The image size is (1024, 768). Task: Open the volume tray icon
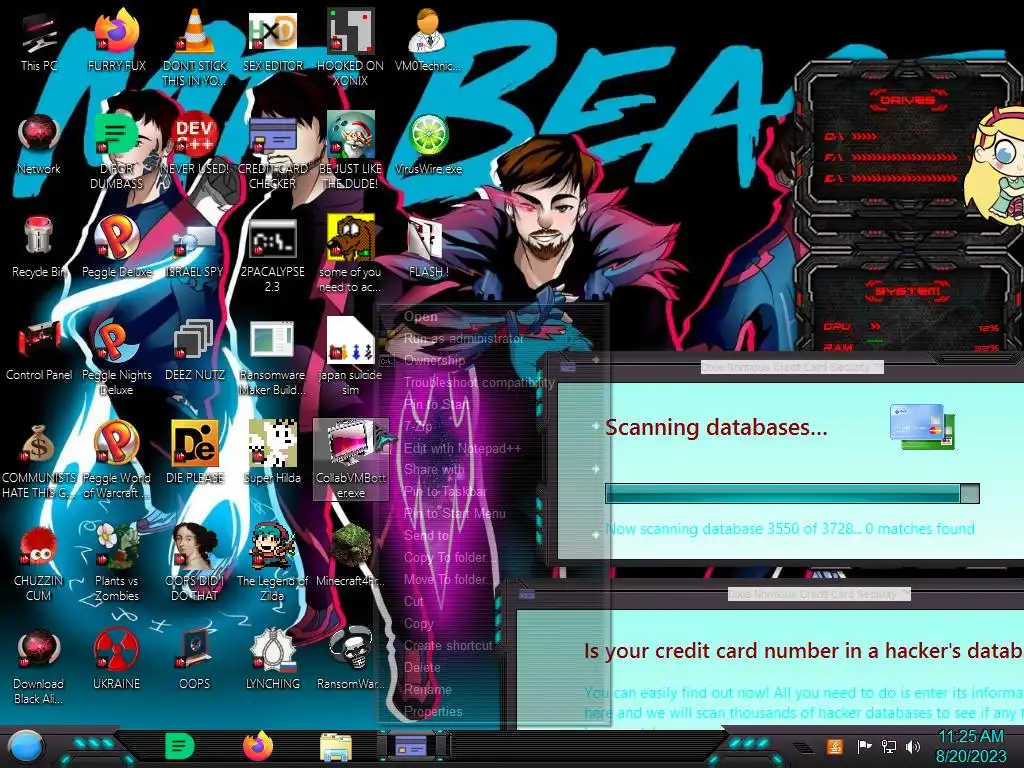click(913, 746)
